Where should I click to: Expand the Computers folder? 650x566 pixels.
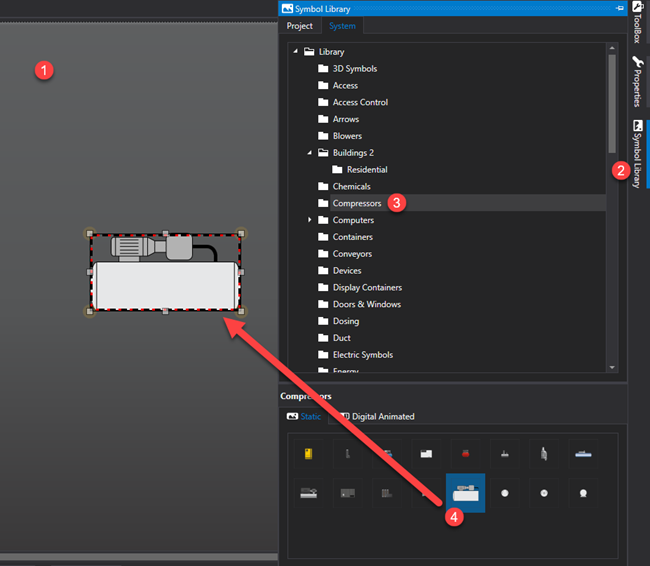point(309,220)
